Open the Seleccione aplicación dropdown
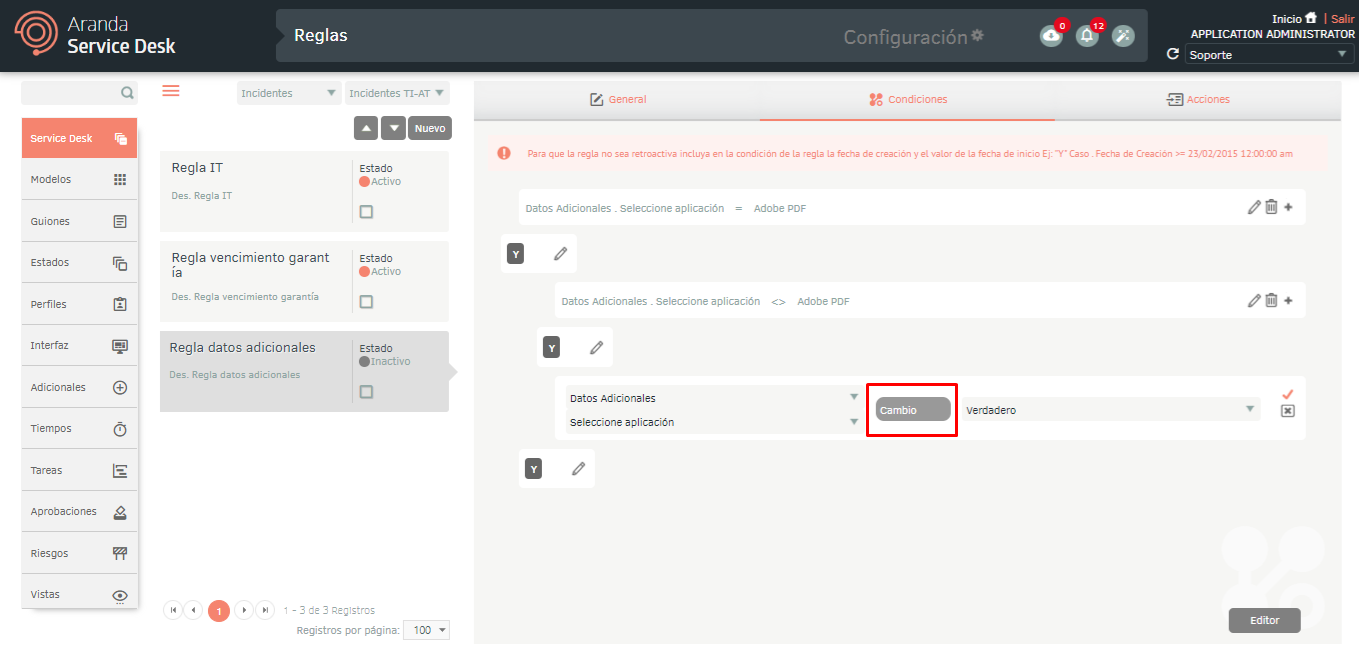 713,422
